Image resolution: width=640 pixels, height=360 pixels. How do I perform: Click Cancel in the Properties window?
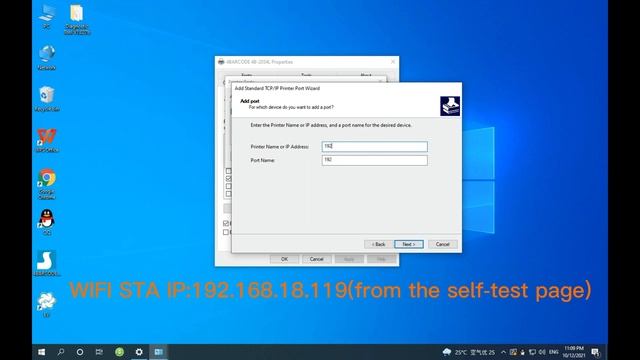point(316,259)
